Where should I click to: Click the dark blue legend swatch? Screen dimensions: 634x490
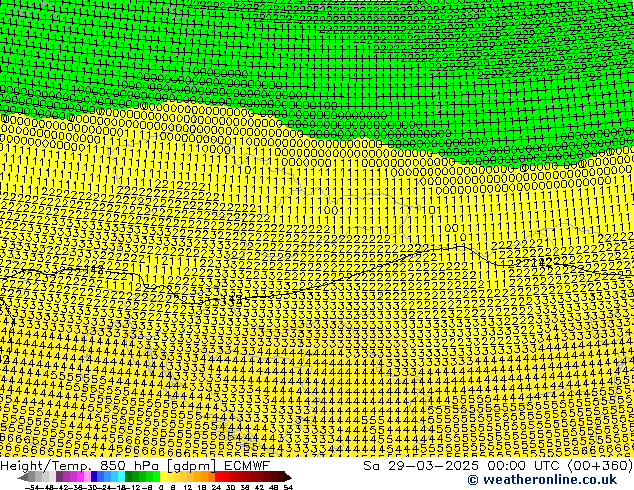tap(94, 477)
